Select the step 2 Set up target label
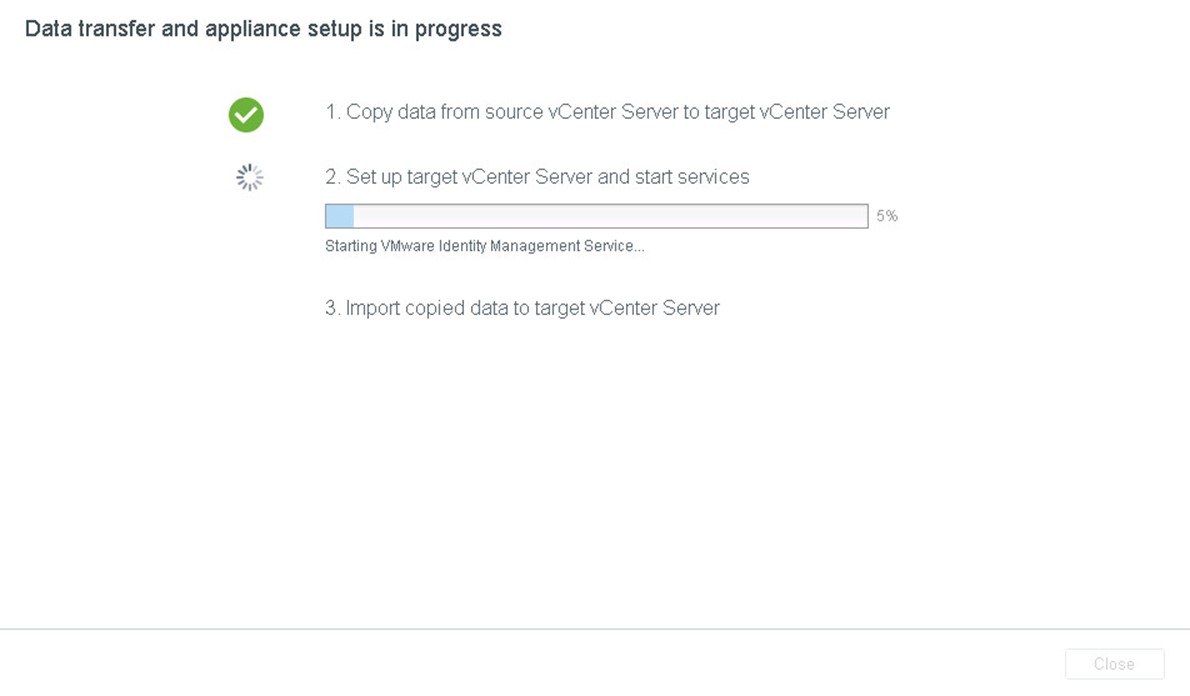 pyautogui.click(x=537, y=177)
